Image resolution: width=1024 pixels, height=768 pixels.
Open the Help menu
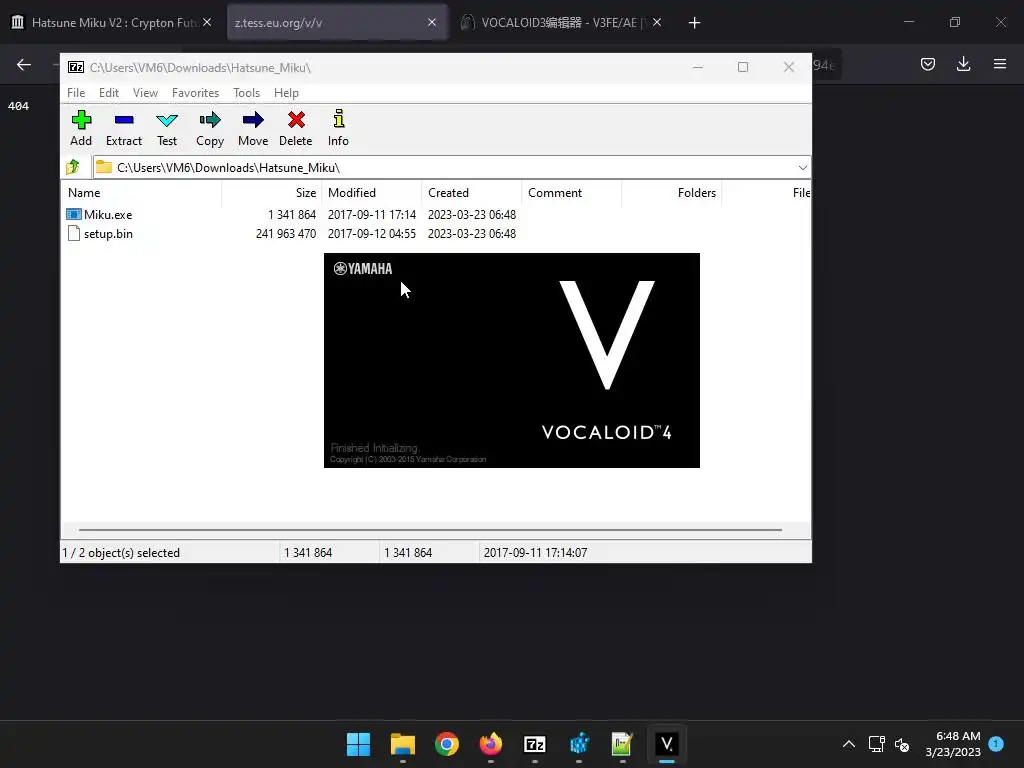tap(286, 93)
